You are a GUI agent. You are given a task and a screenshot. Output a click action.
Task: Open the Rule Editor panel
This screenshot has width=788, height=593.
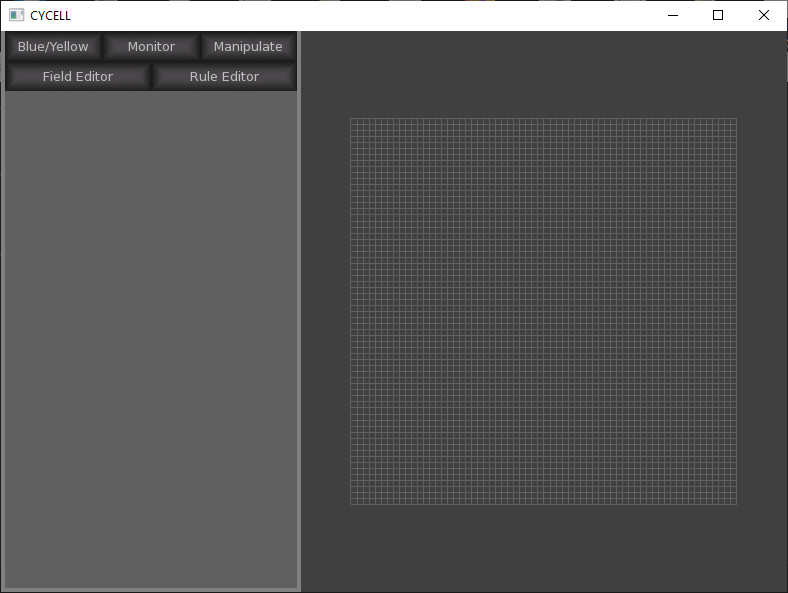224,76
